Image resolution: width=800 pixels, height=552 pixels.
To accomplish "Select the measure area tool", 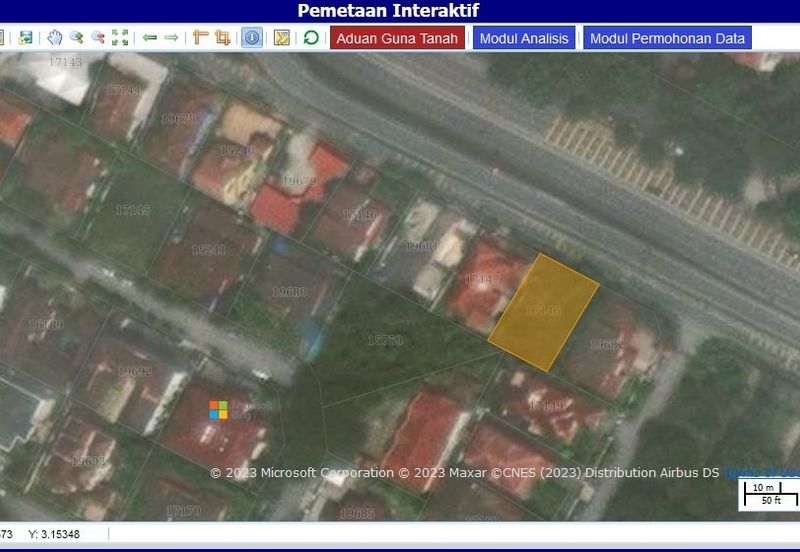I will pos(222,38).
